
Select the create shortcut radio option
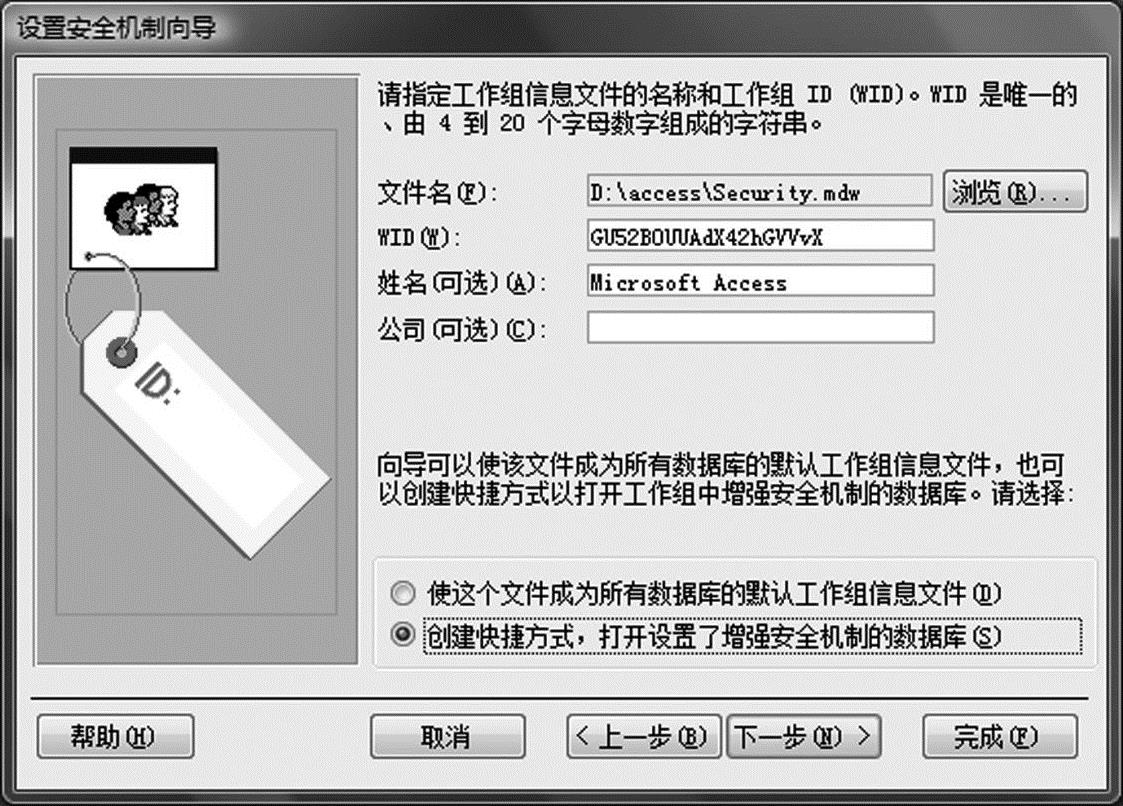point(403,634)
